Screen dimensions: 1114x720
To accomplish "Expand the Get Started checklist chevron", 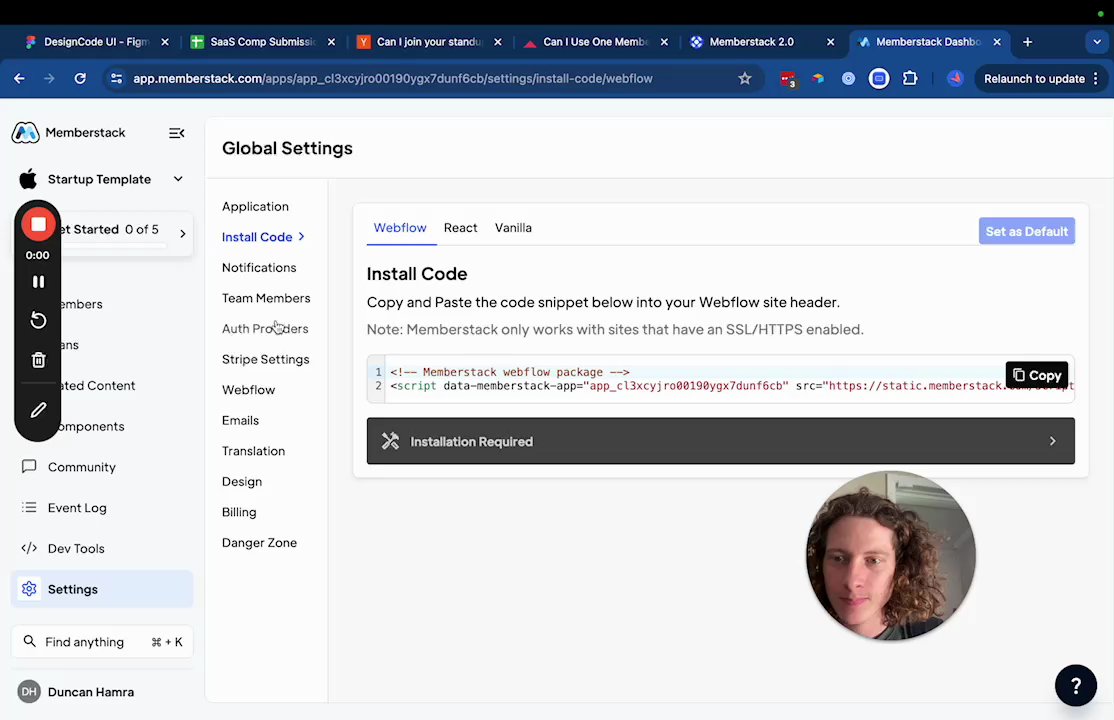I will (x=183, y=233).
